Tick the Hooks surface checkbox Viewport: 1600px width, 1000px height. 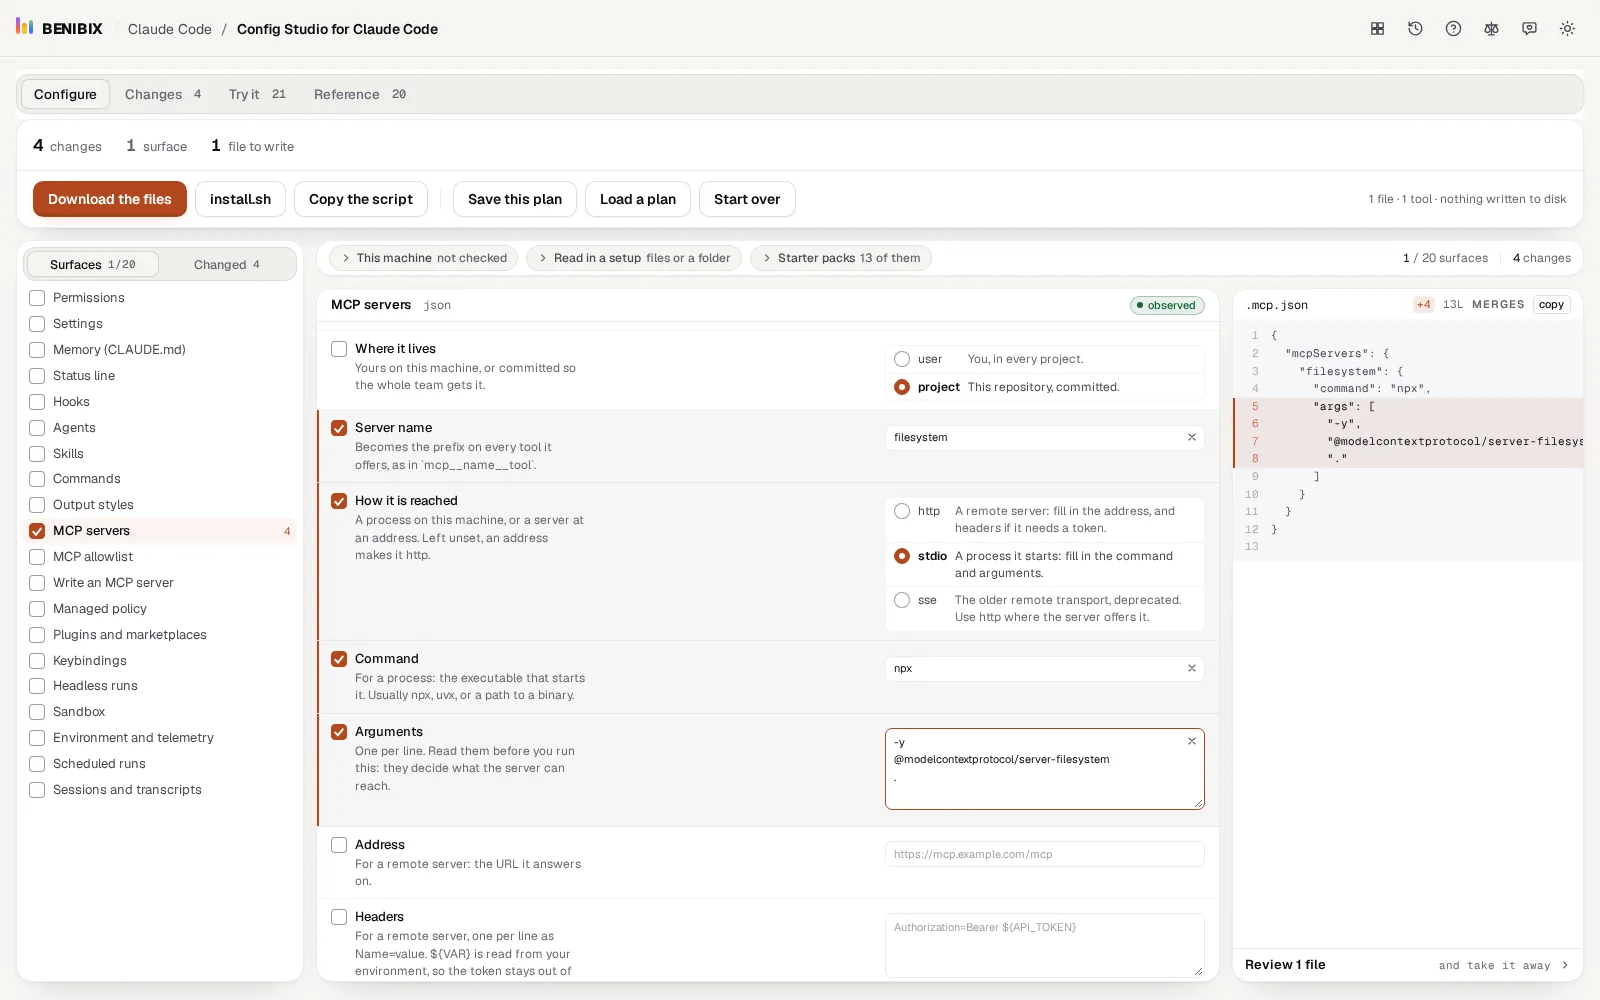37,402
